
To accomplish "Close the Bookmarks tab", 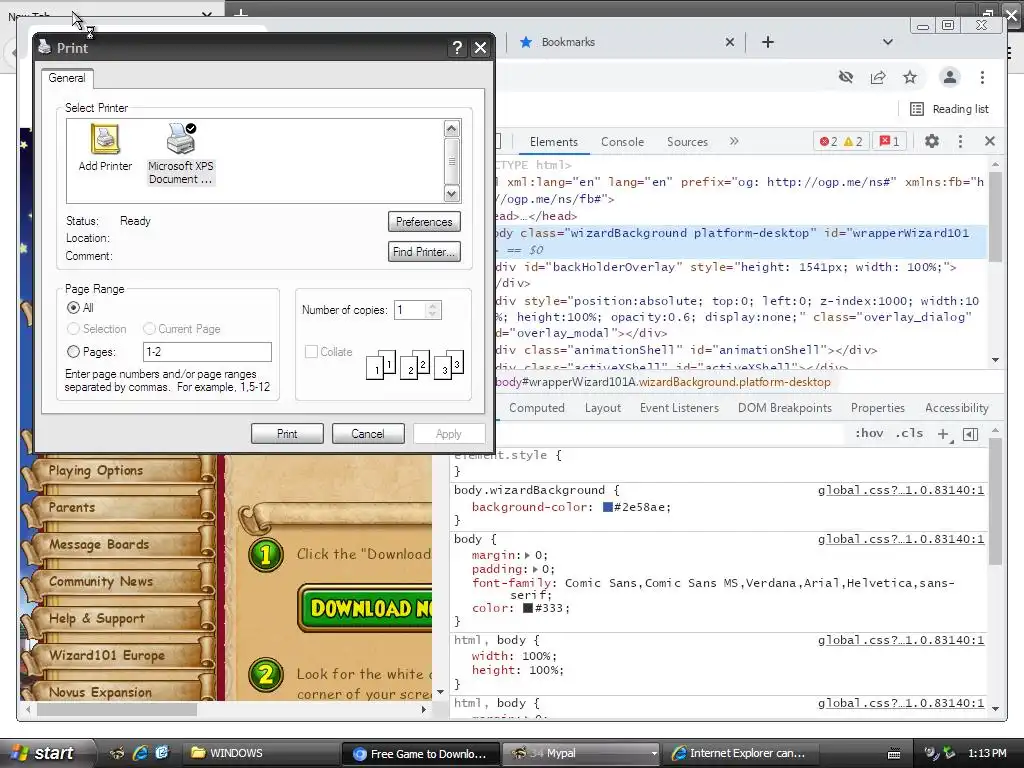I will coord(730,42).
